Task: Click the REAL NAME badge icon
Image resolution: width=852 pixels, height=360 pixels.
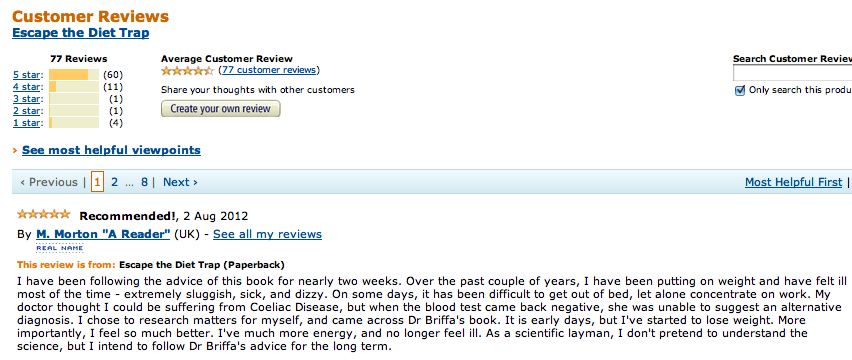Action: click(60, 248)
